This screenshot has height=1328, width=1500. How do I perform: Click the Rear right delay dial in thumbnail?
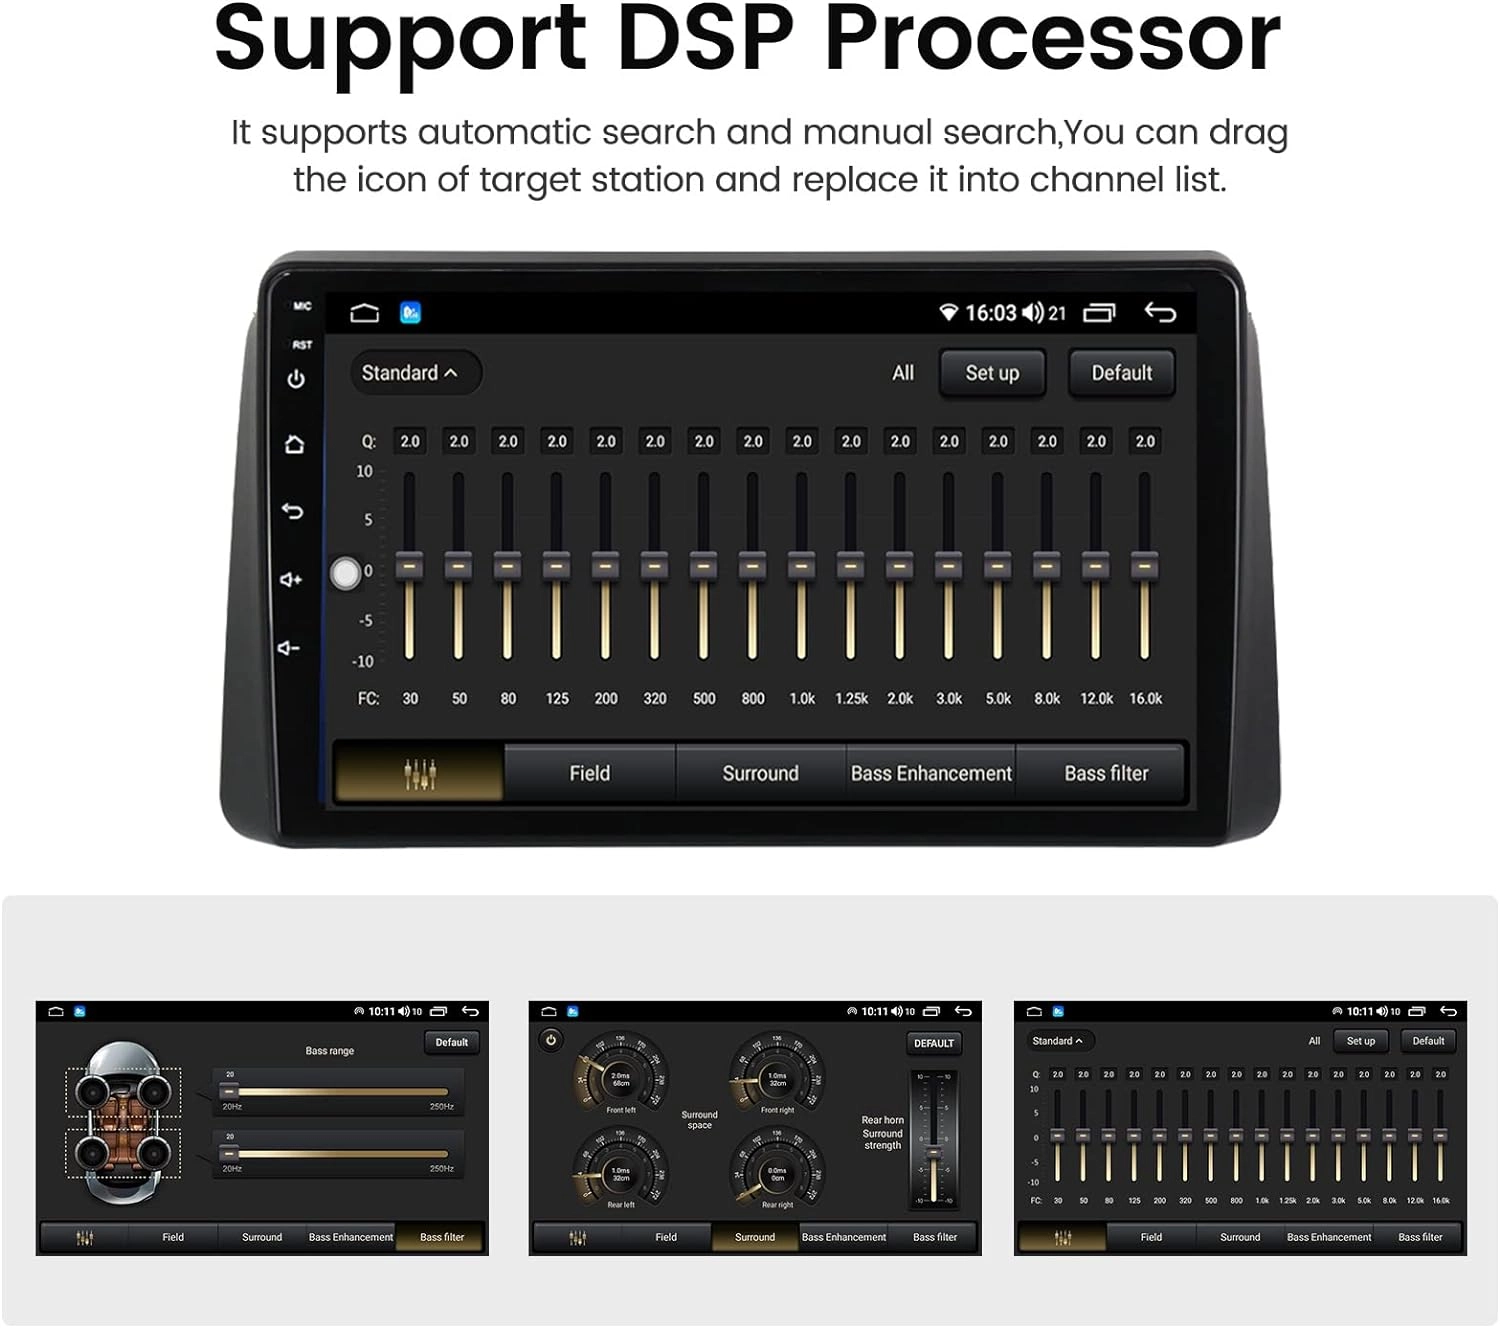coord(776,1168)
